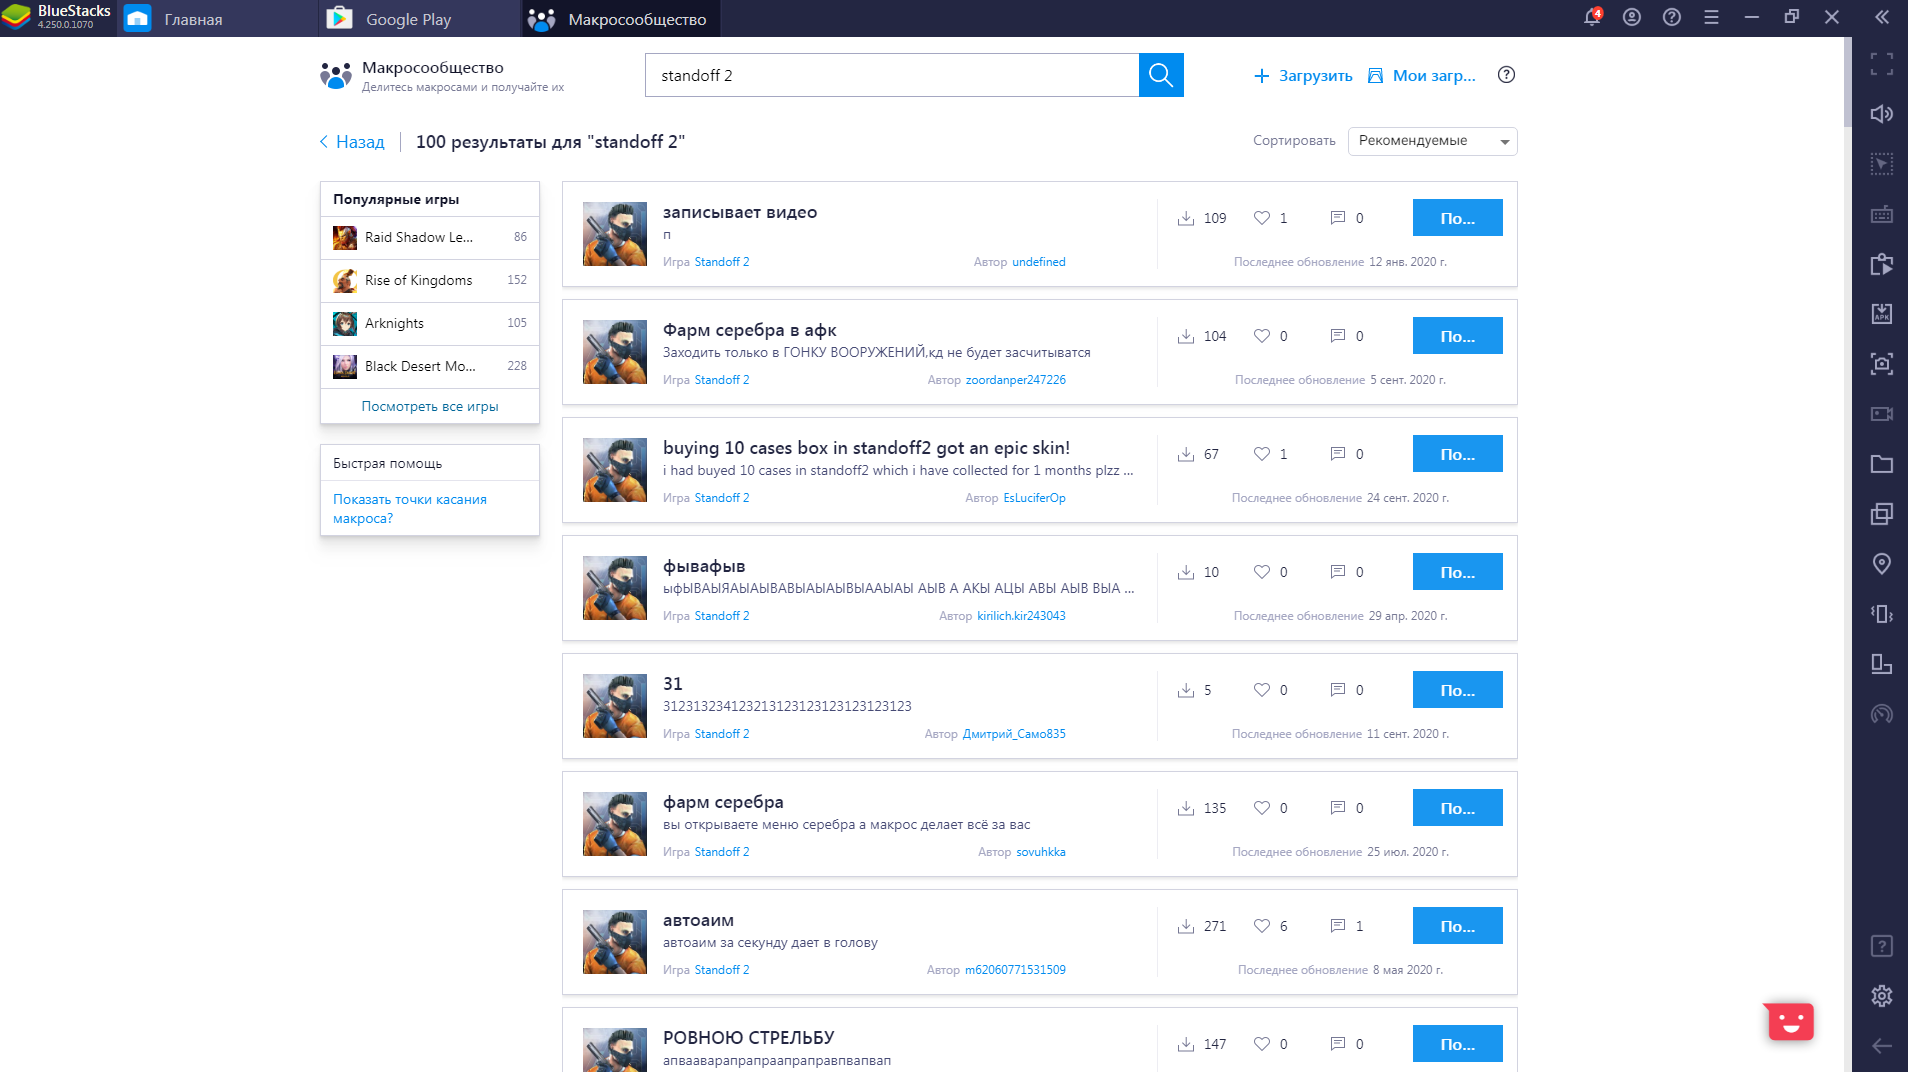
Task: Open the red chat bot bubble
Action: click(x=1789, y=1021)
